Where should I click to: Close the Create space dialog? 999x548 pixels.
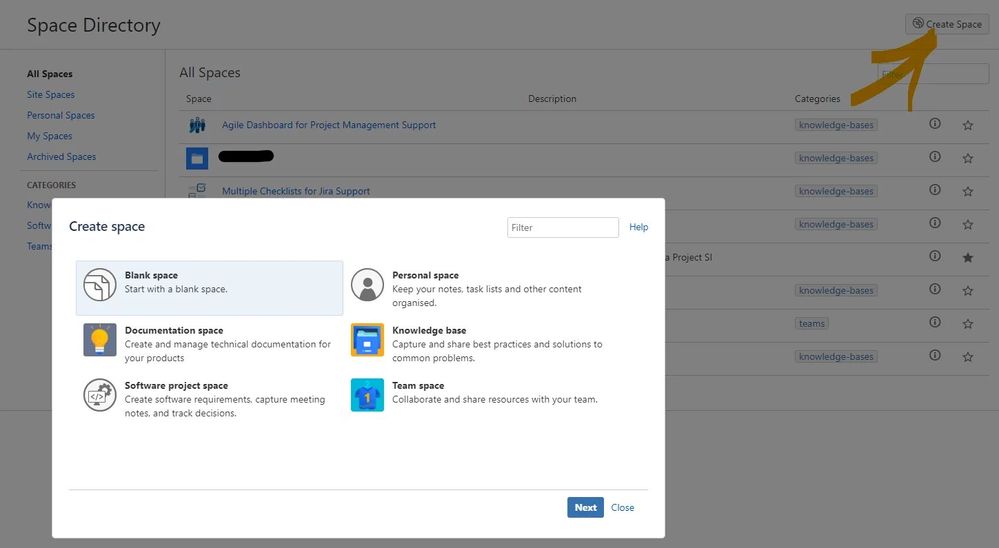point(622,508)
